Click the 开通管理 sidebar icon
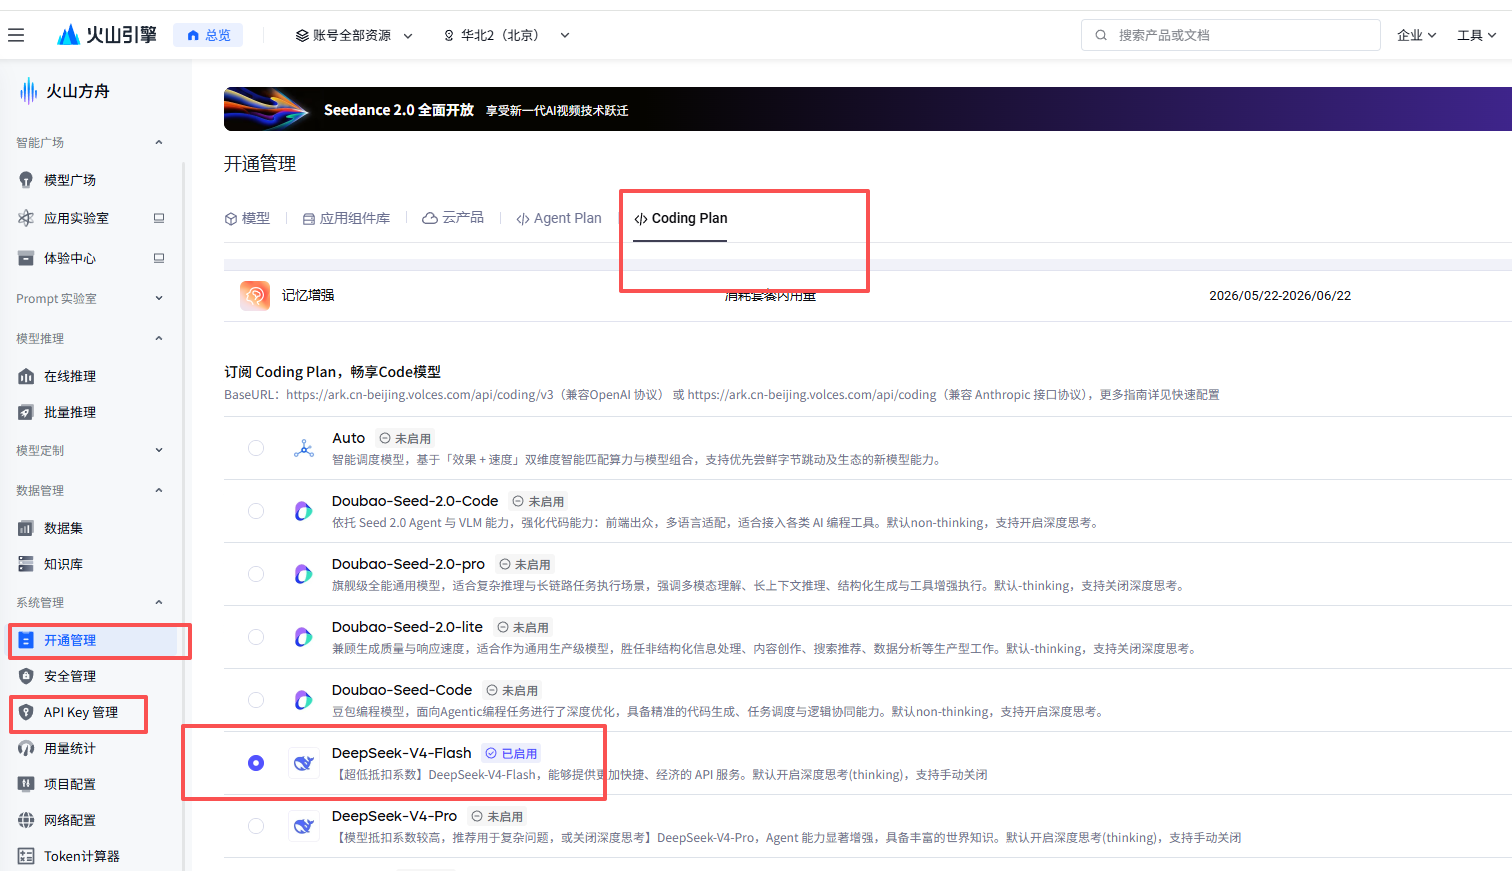Viewport: 1512px width, 871px height. [x=26, y=640]
